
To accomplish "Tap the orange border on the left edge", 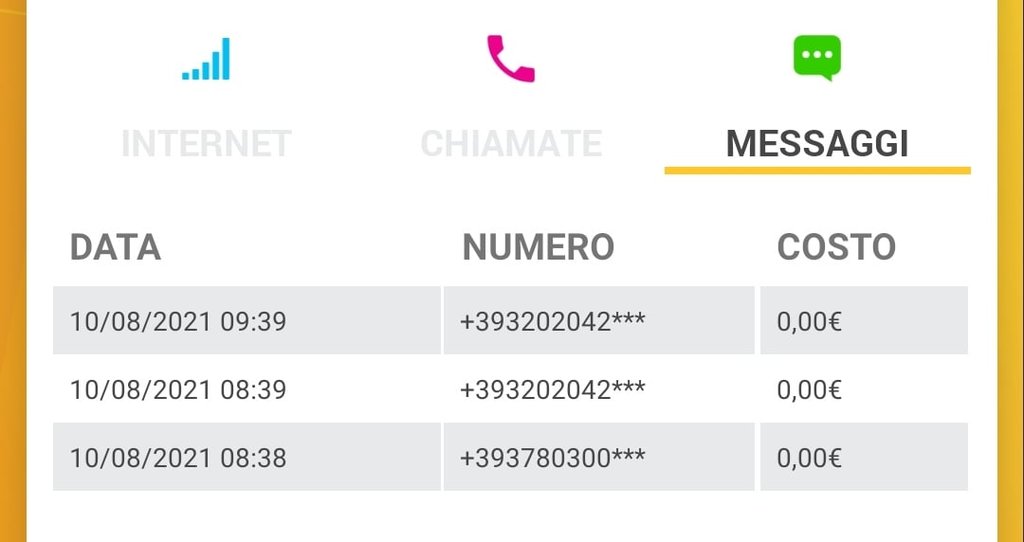I will (x=13, y=271).
